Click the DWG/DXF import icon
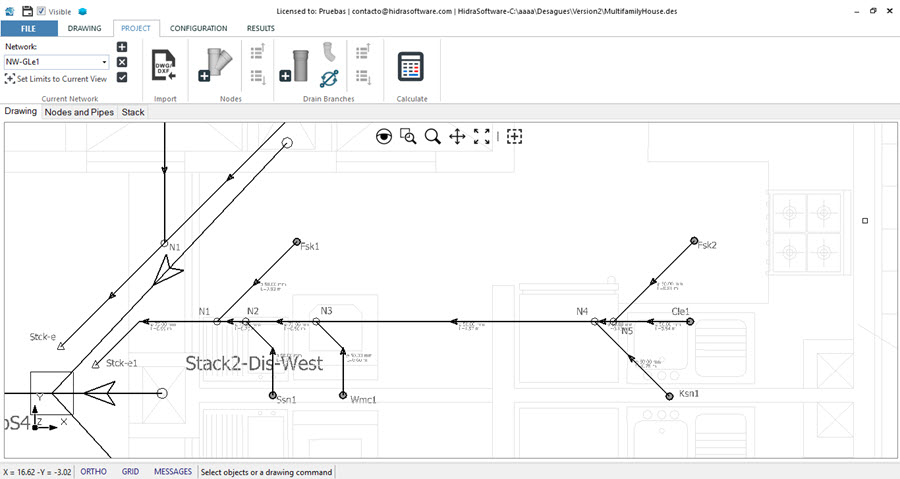Viewport: 900px width, 479px height. click(x=164, y=67)
